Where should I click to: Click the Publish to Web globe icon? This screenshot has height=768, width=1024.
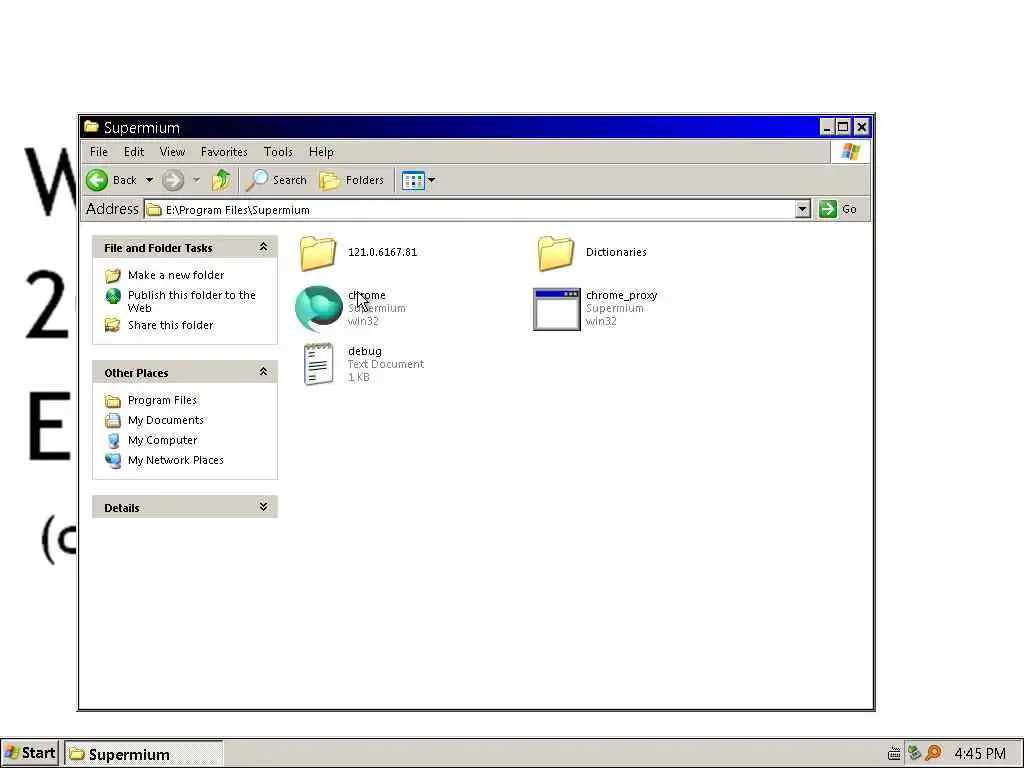point(113,296)
